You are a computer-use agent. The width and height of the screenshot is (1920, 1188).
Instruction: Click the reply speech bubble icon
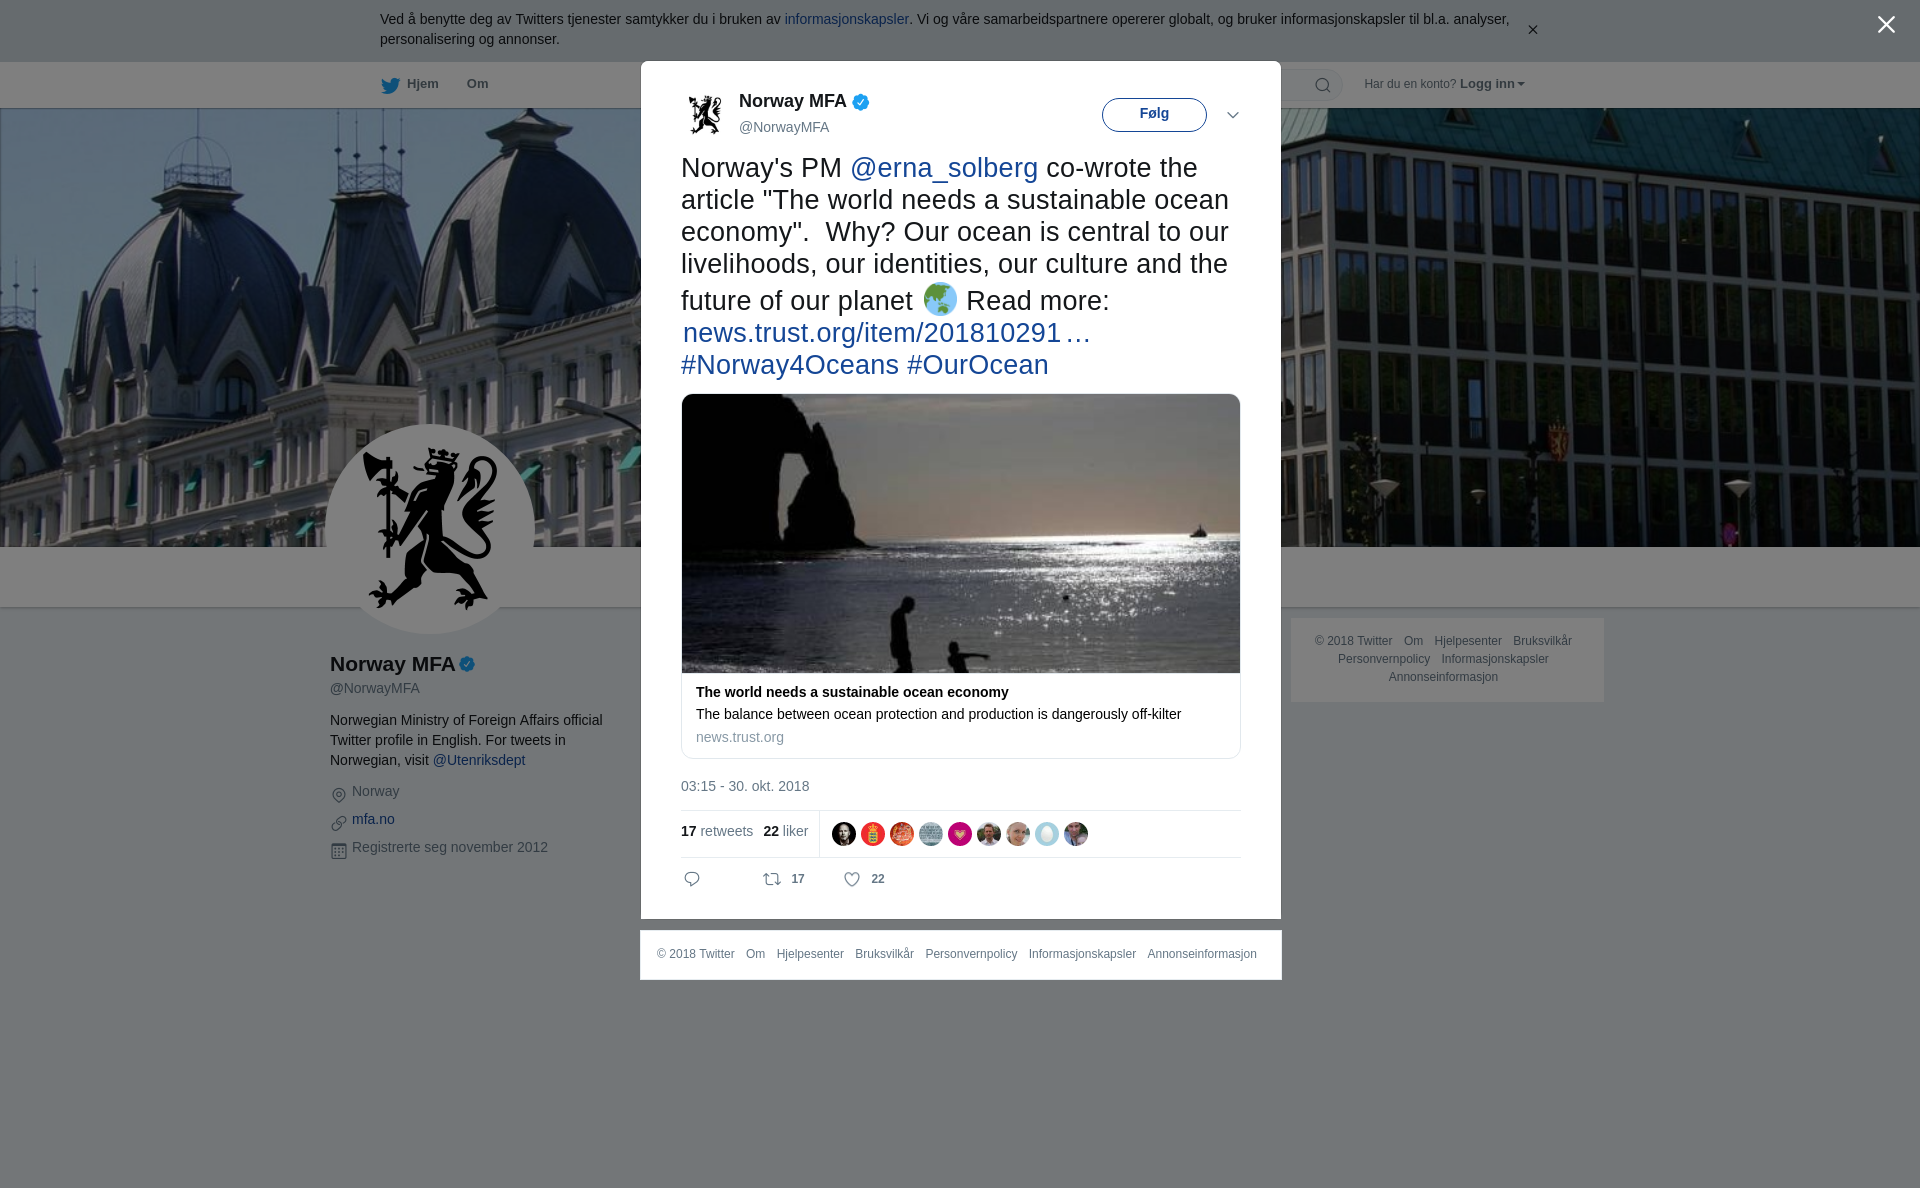[692, 879]
